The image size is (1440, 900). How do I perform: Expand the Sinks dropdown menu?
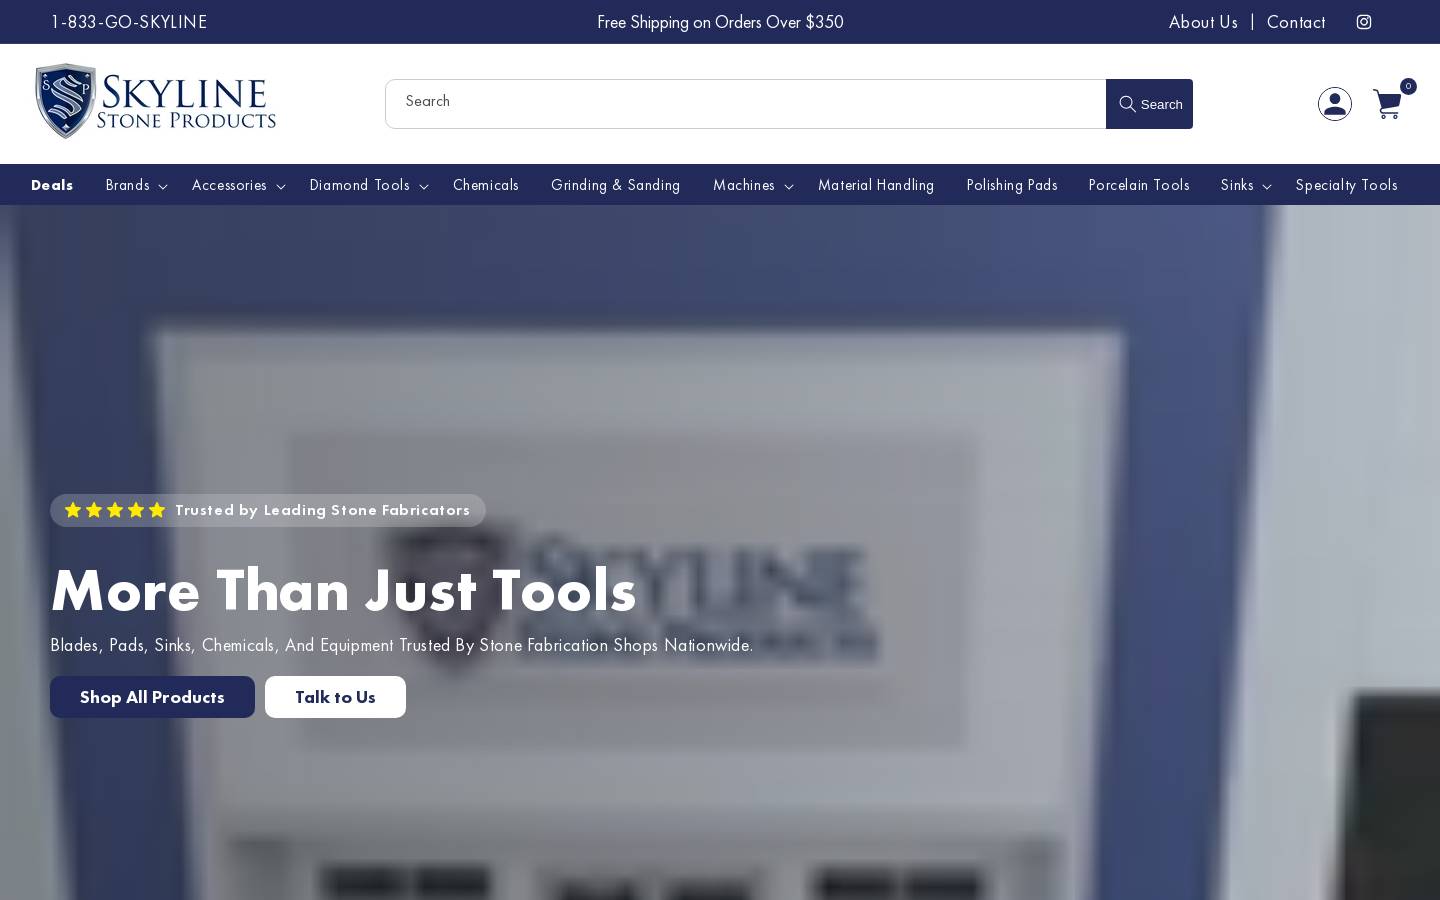(x=1246, y=185)
